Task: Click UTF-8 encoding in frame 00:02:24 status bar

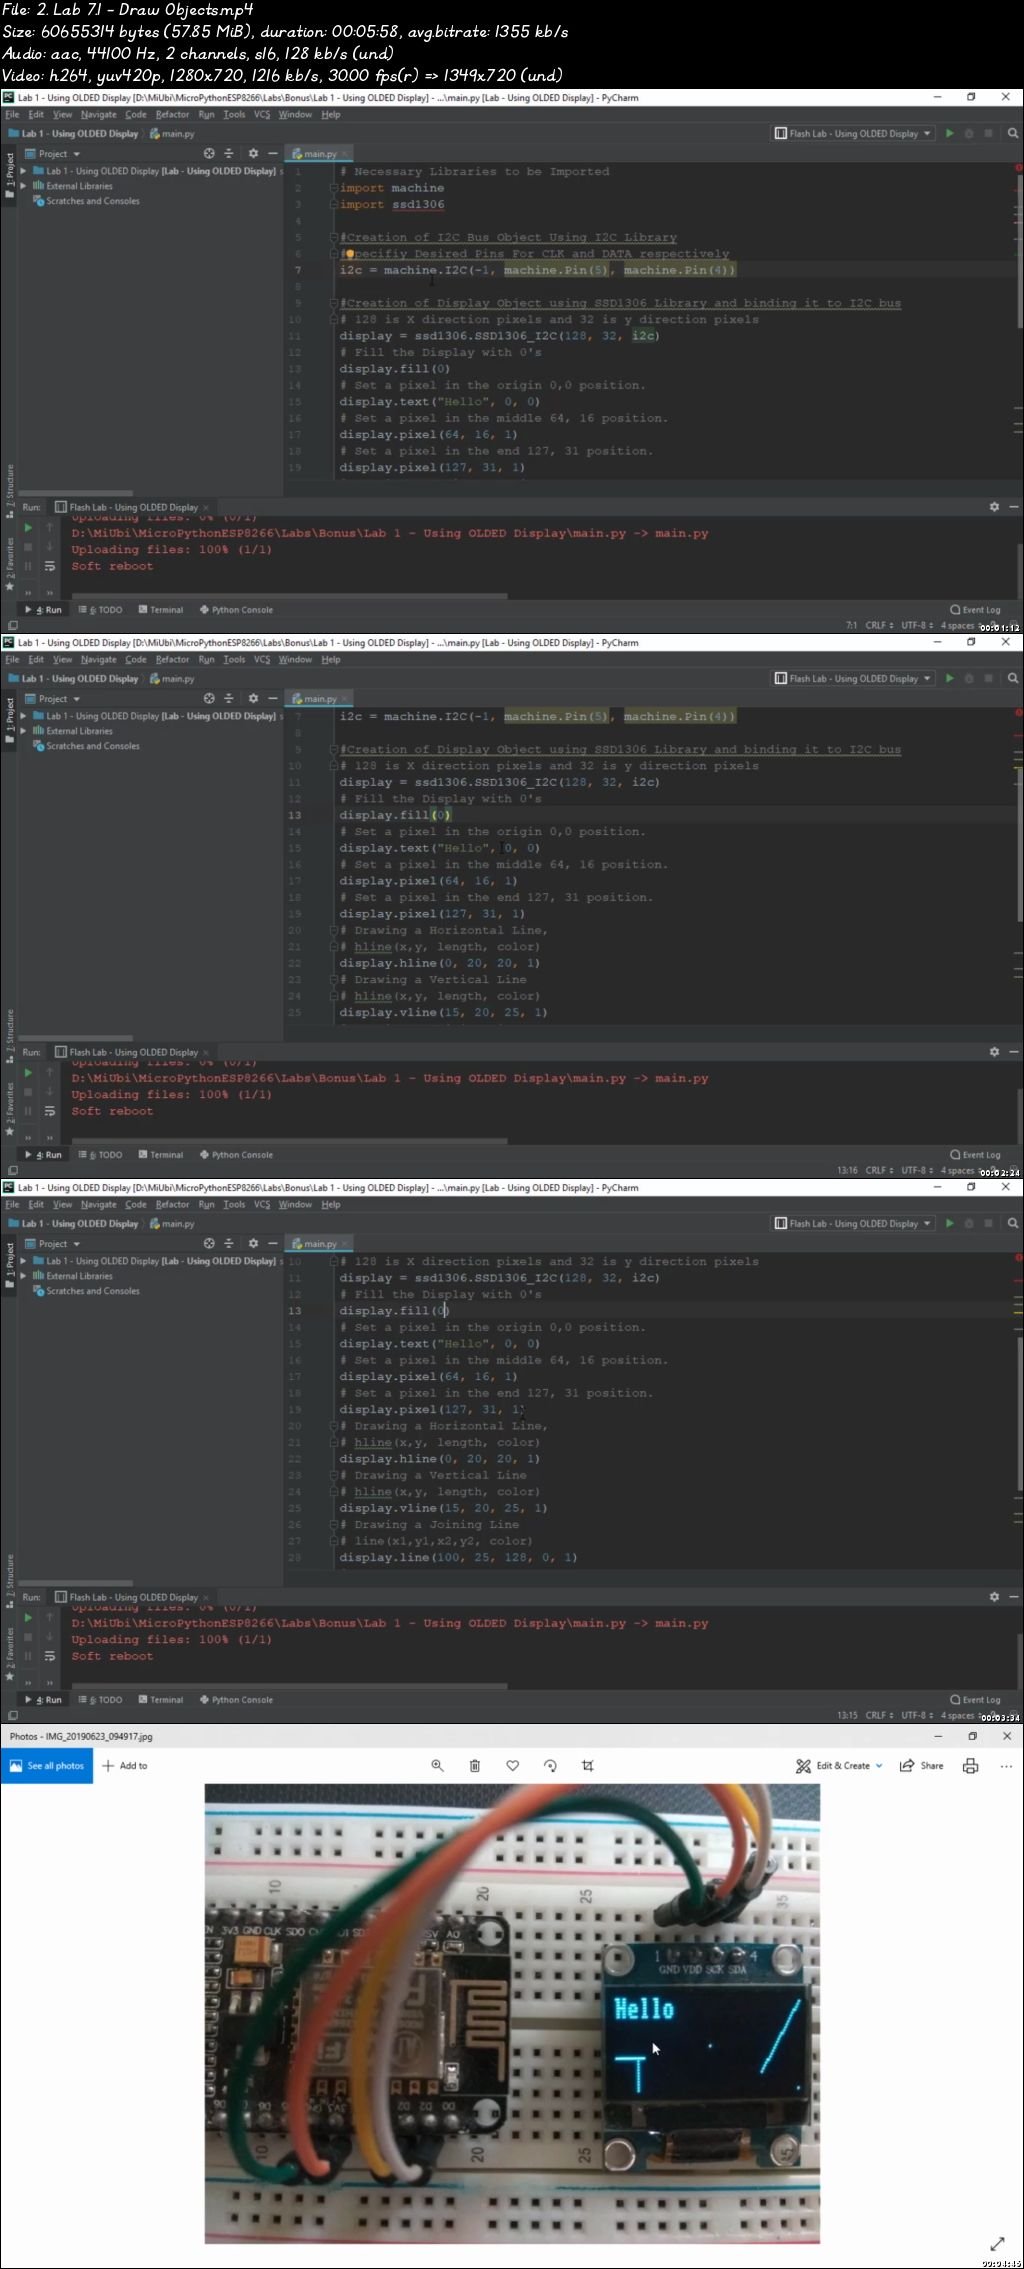Action: point(916,1170)
